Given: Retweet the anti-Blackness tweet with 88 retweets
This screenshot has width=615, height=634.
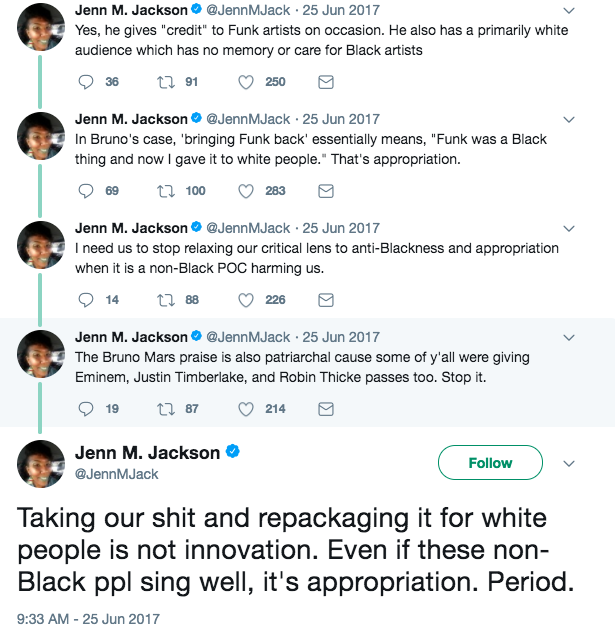Looking at the screenshot, I should click(166, 300).
